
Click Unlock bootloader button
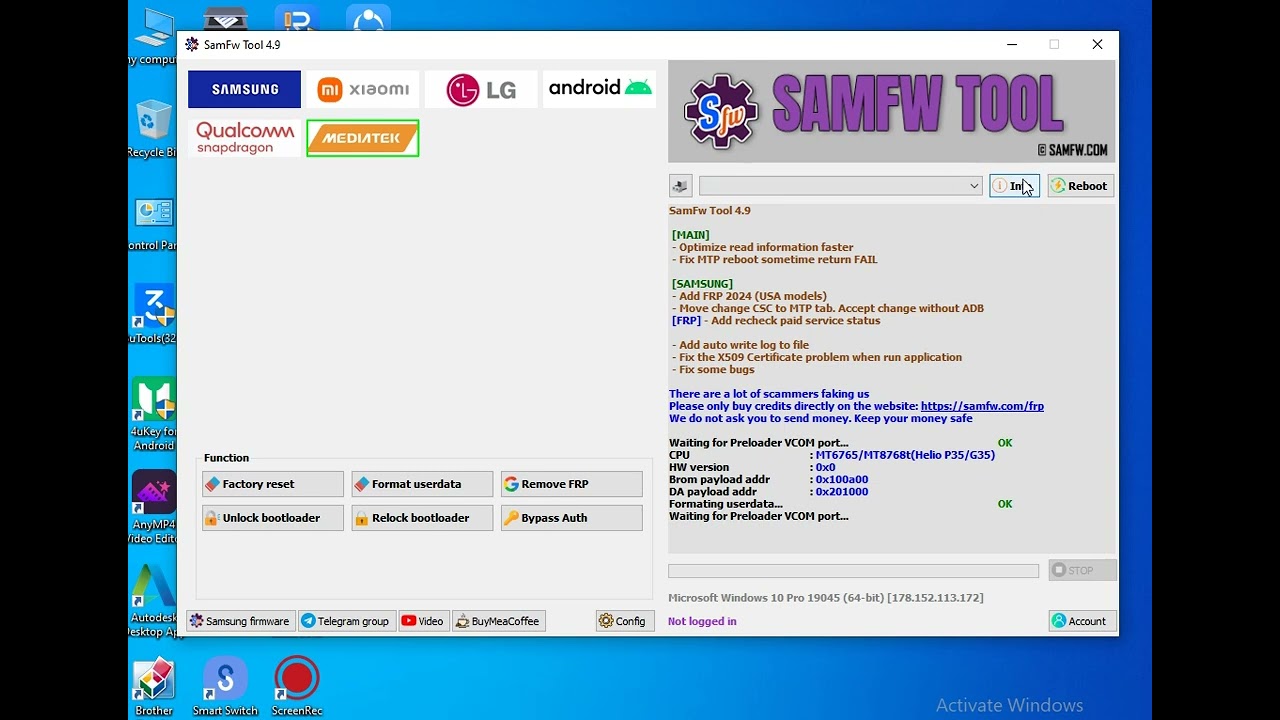(273, 518)
